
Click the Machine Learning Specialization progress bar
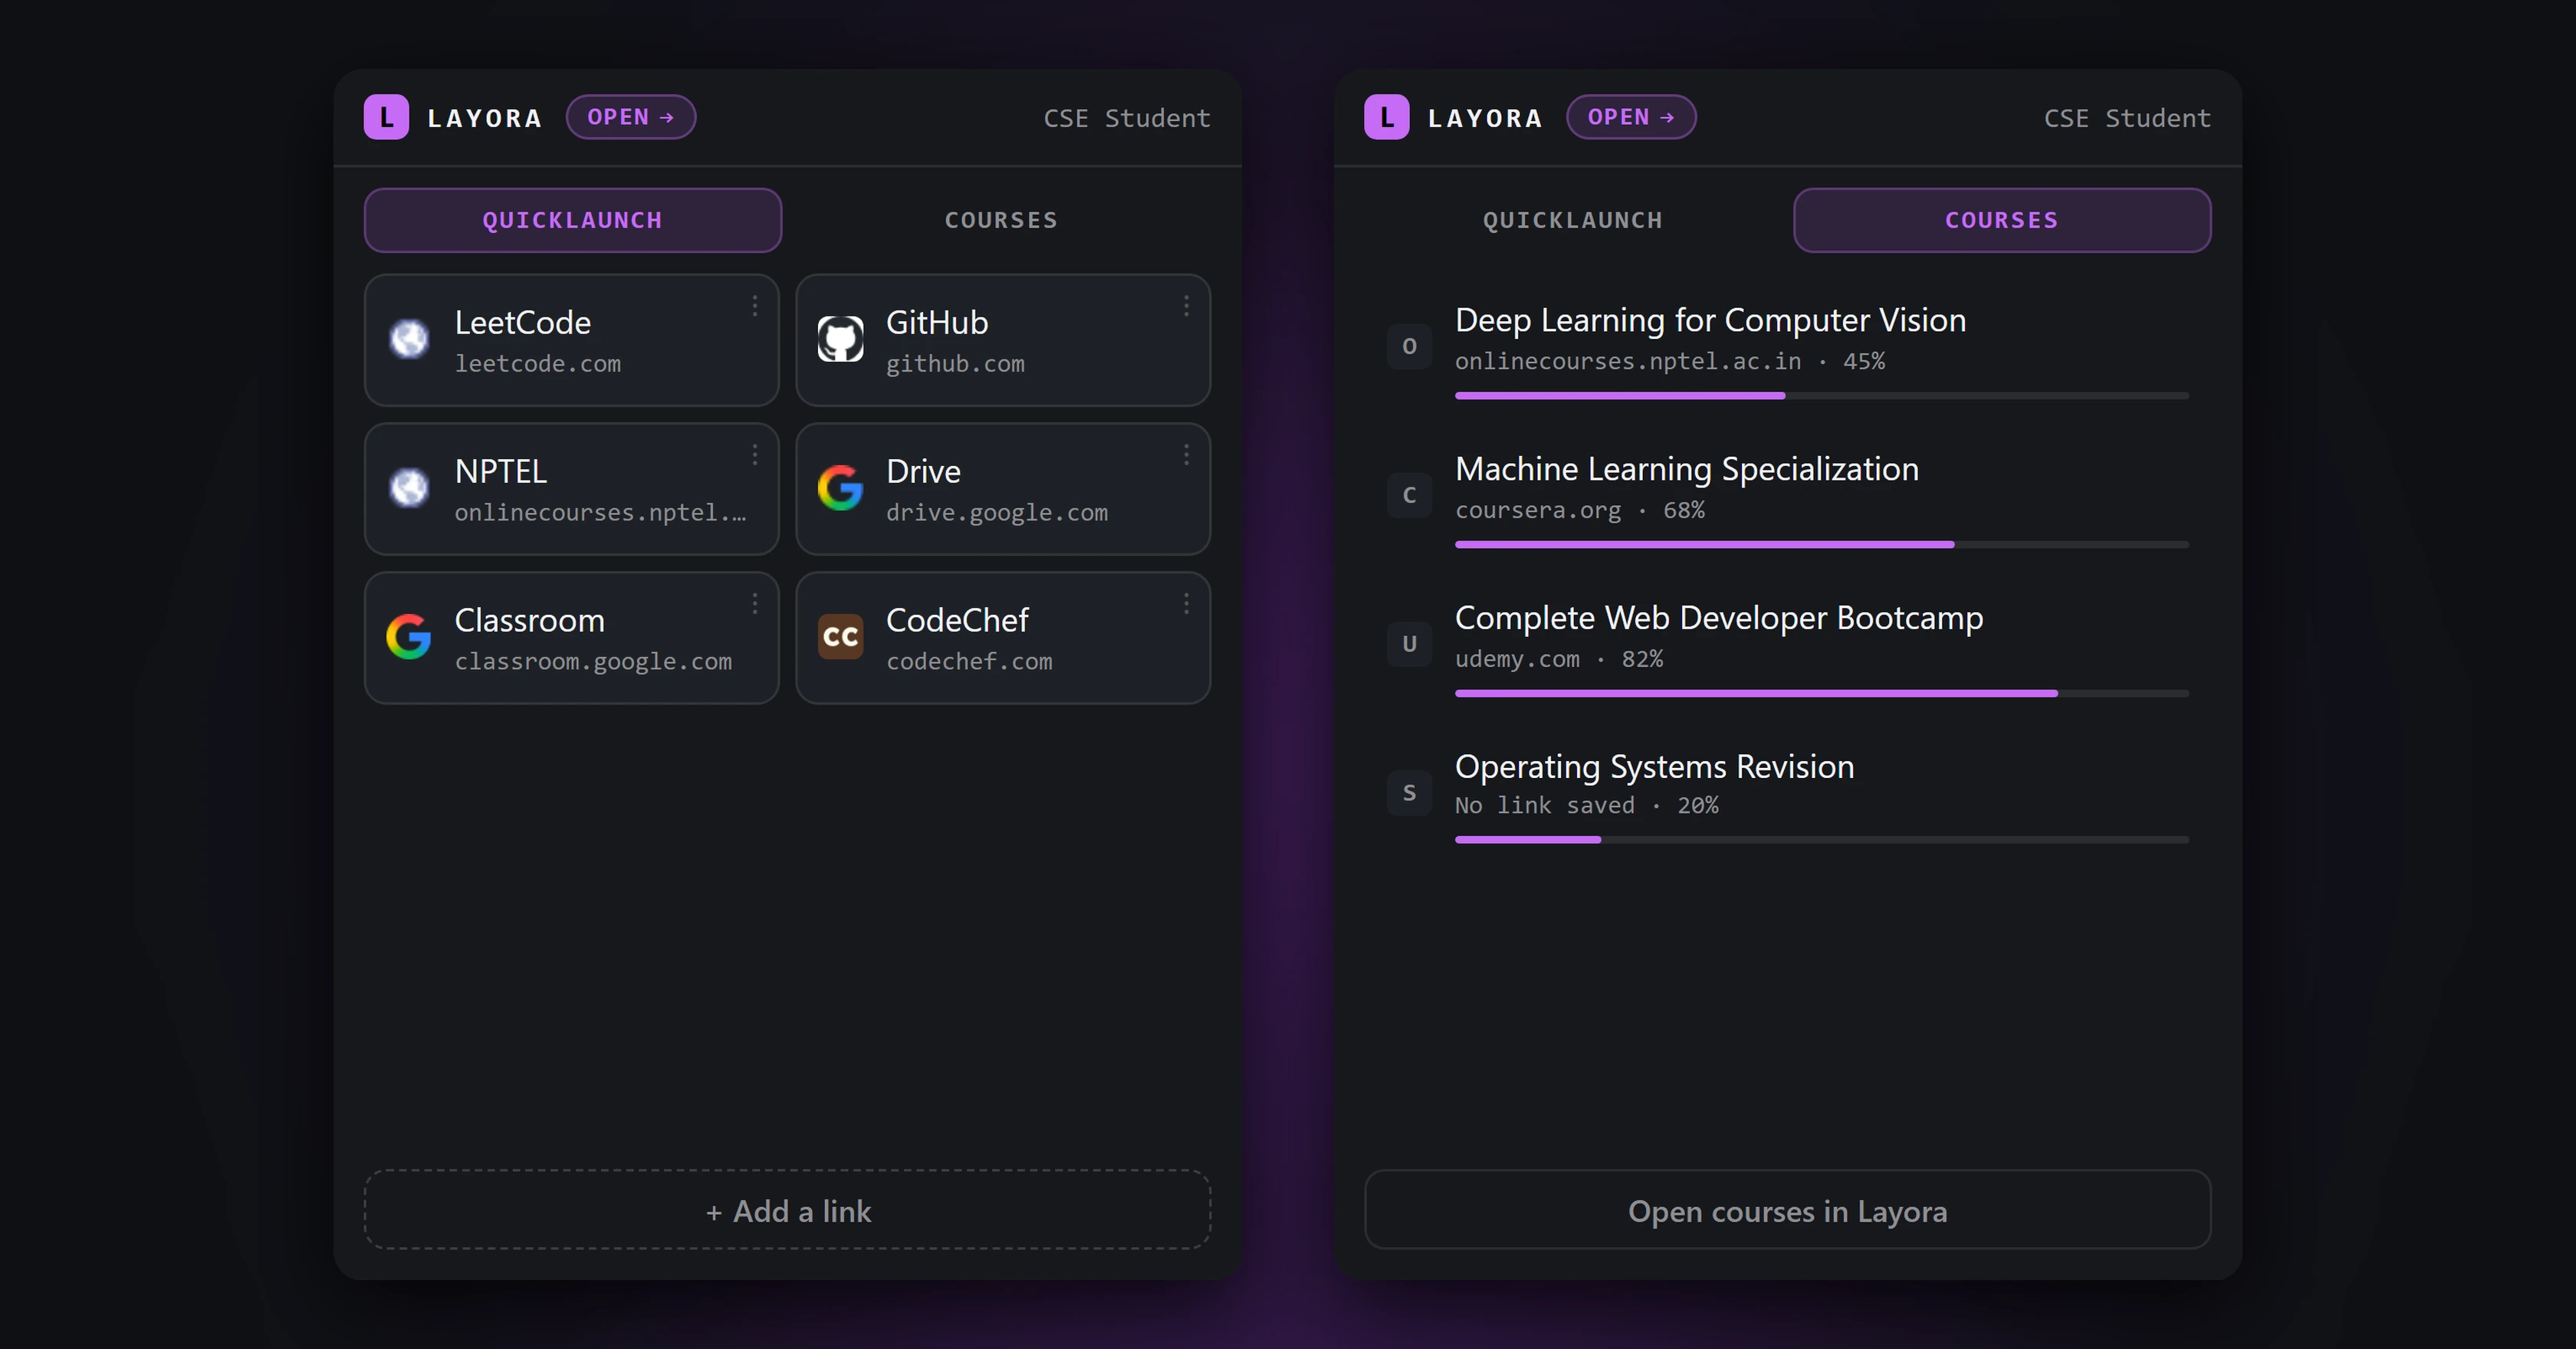1822,545
